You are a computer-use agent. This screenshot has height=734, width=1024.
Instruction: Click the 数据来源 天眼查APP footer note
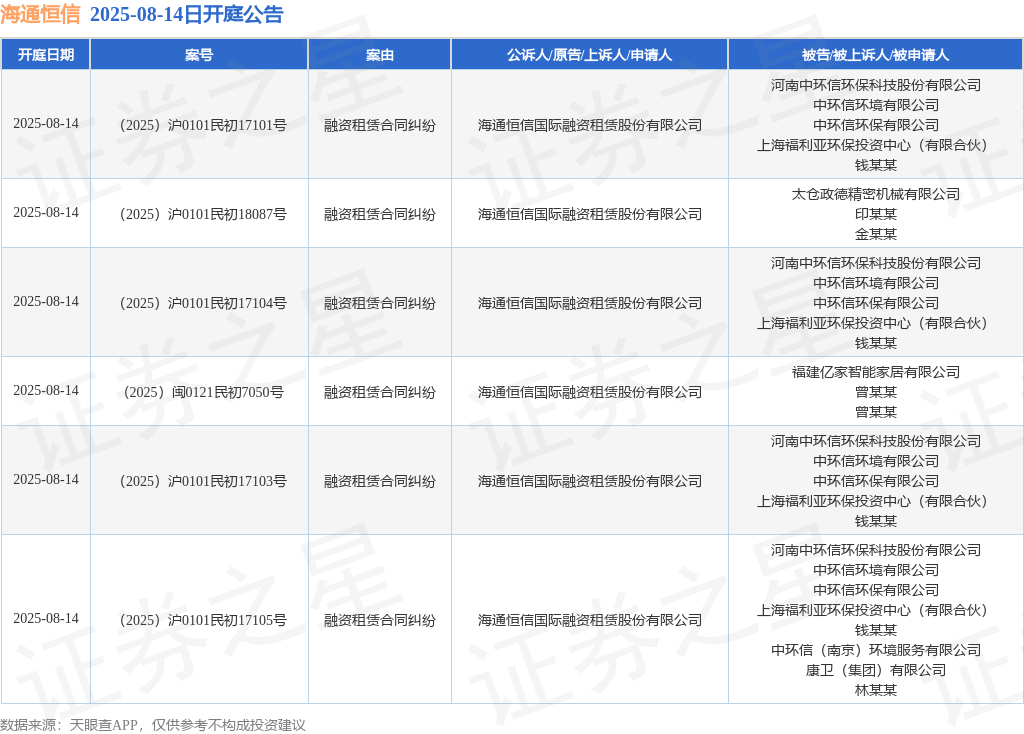click(x=153, y=725)
